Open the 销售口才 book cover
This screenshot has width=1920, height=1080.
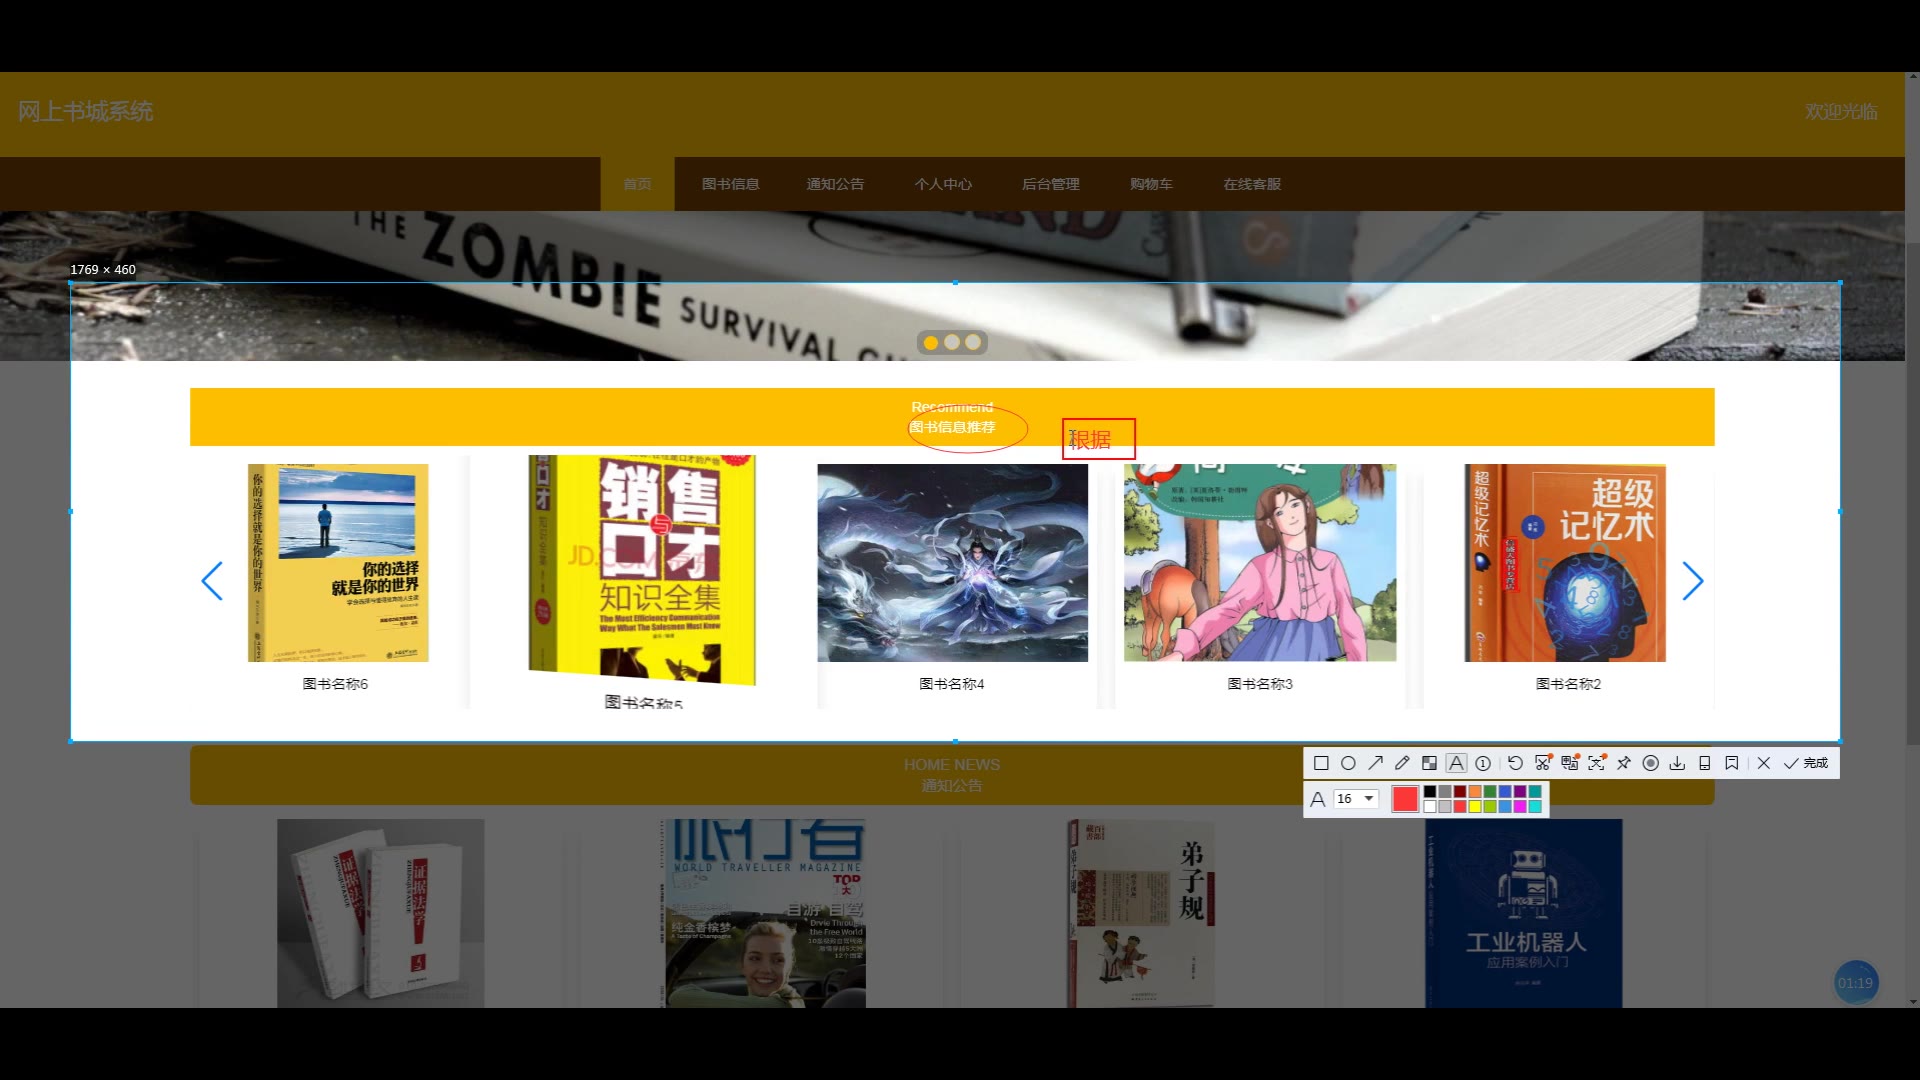[642, 570]
